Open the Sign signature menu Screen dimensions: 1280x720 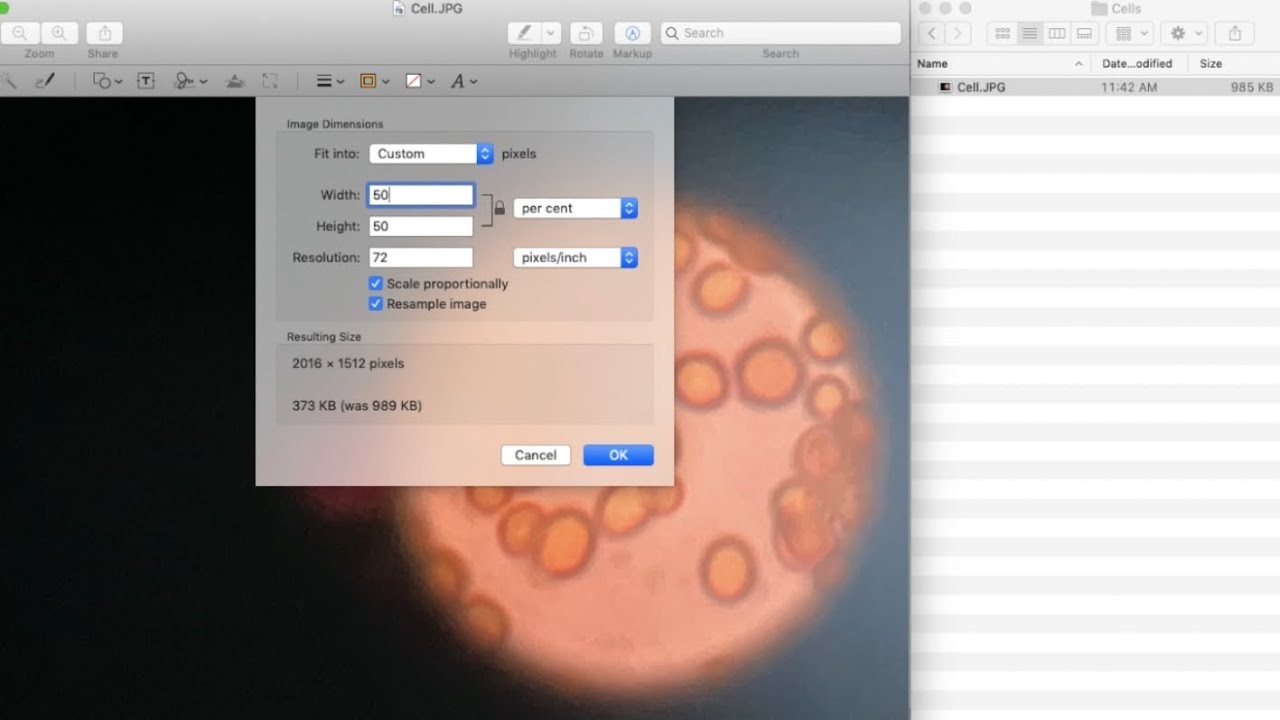[190, 81]
